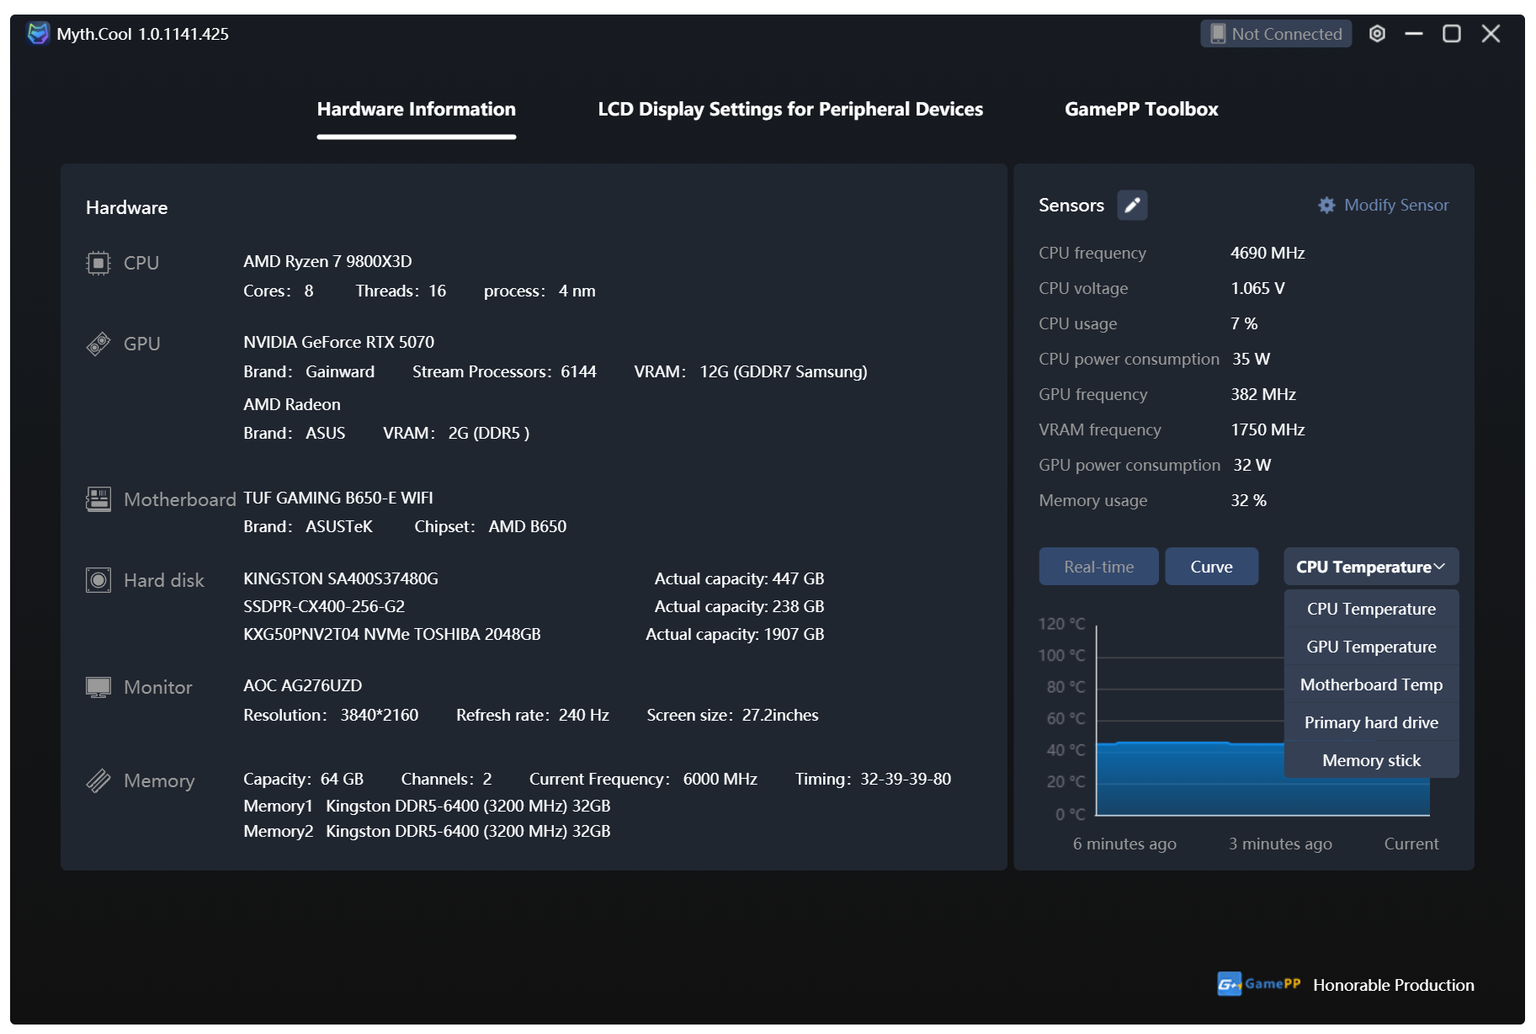Click the Hardware section heading
The height and width of the screenshot is (1034, 1536).
127,208
